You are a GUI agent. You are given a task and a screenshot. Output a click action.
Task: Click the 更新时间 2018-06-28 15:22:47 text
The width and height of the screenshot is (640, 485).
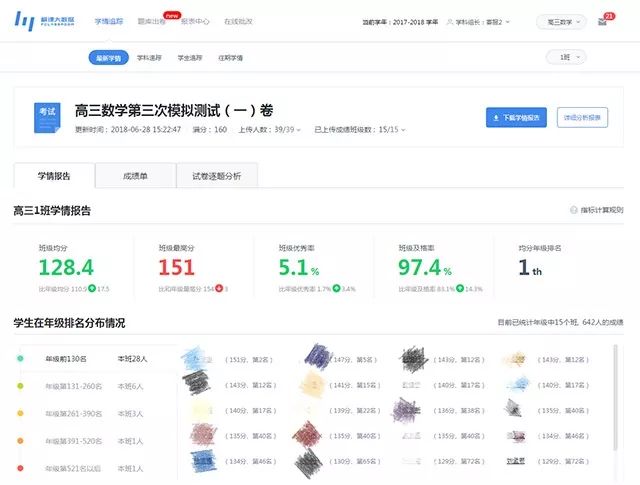[x=128, y=129]
